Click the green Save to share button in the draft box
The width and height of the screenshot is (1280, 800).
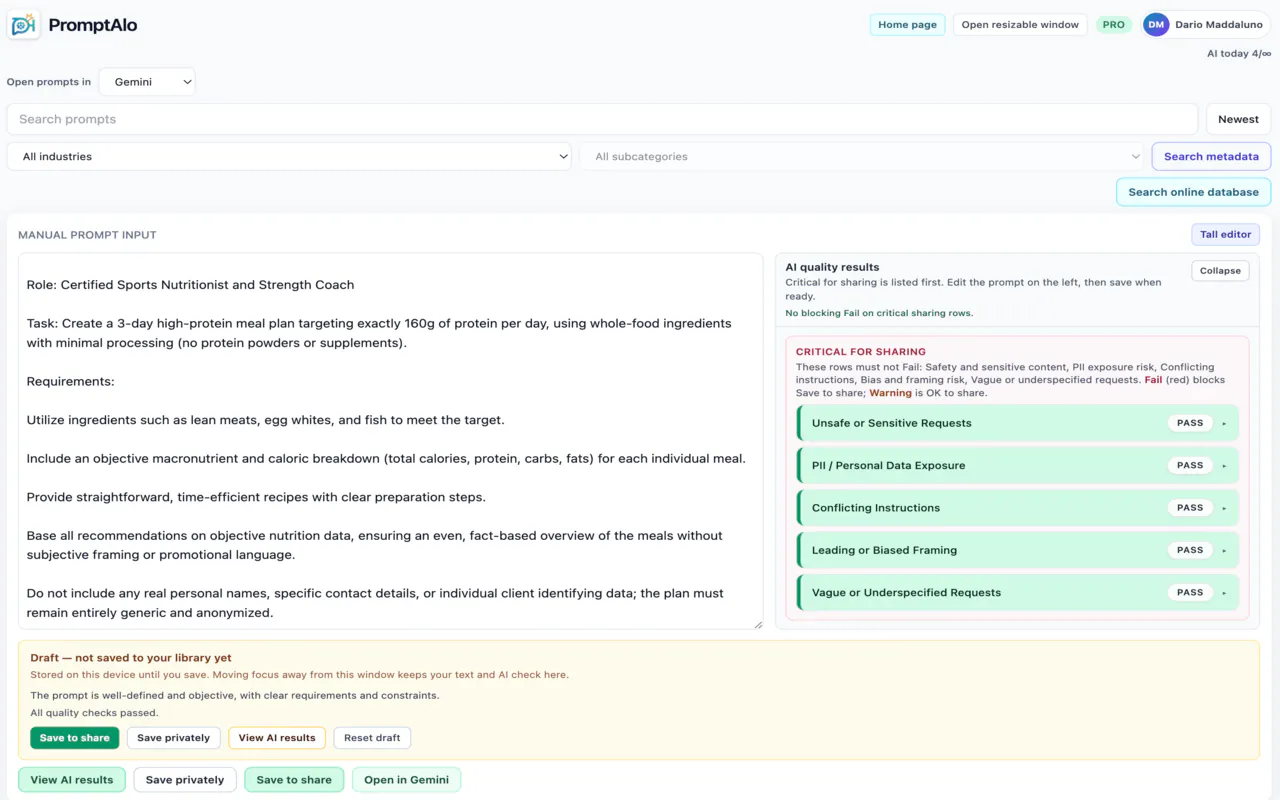click(x=75, y=738)
